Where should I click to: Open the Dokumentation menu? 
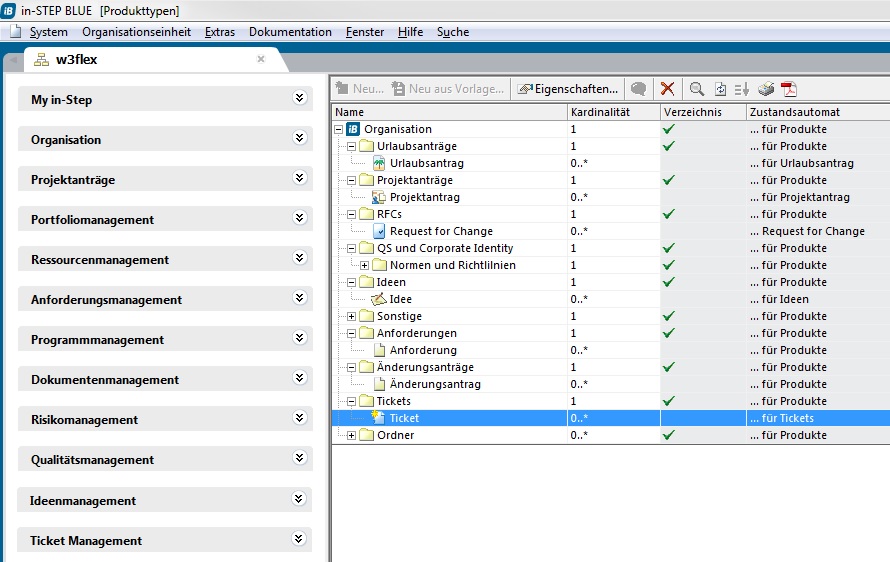290,32
